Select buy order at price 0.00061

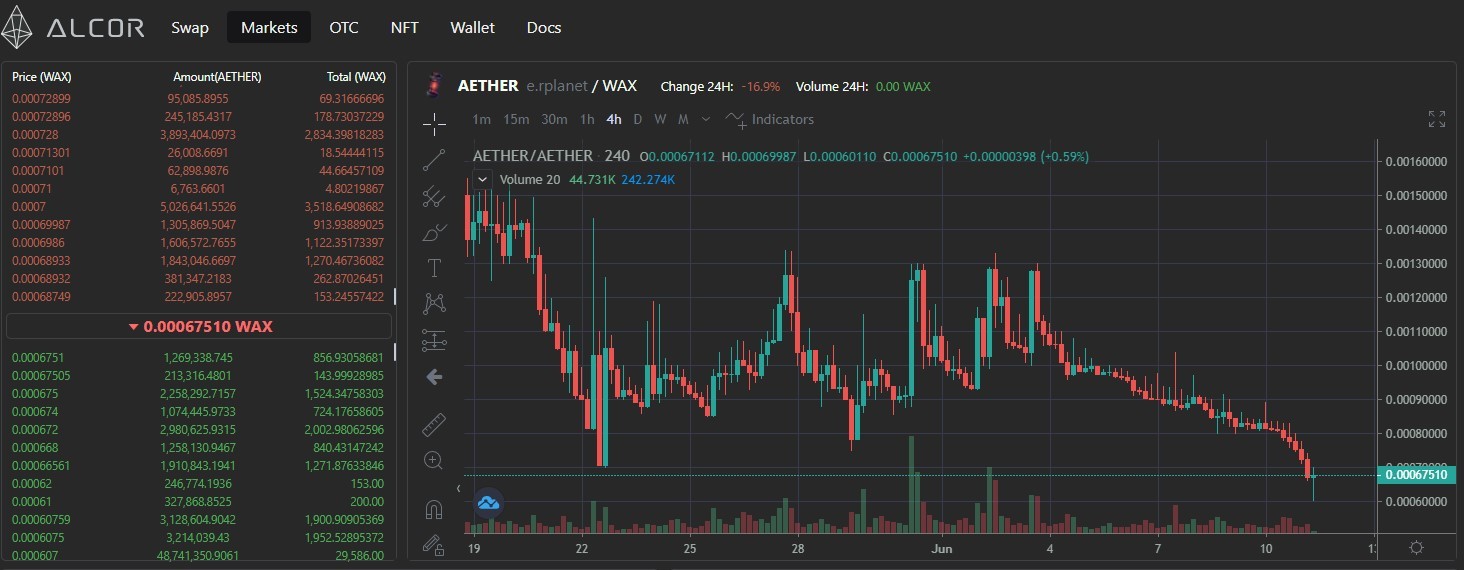coord(198,501)
